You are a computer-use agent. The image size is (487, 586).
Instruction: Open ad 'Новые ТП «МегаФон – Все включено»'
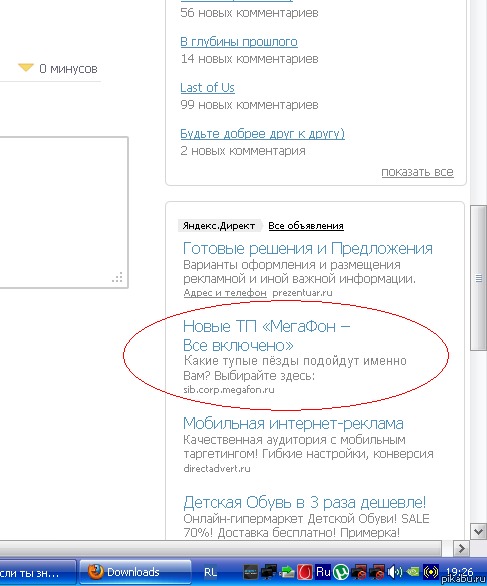pos(266,336)
